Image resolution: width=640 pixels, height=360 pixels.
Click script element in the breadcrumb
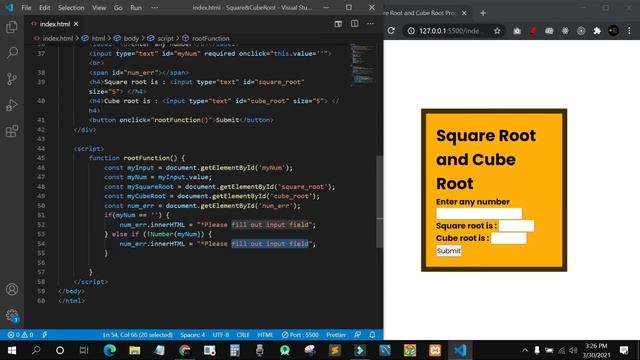[x=165, y=38]
